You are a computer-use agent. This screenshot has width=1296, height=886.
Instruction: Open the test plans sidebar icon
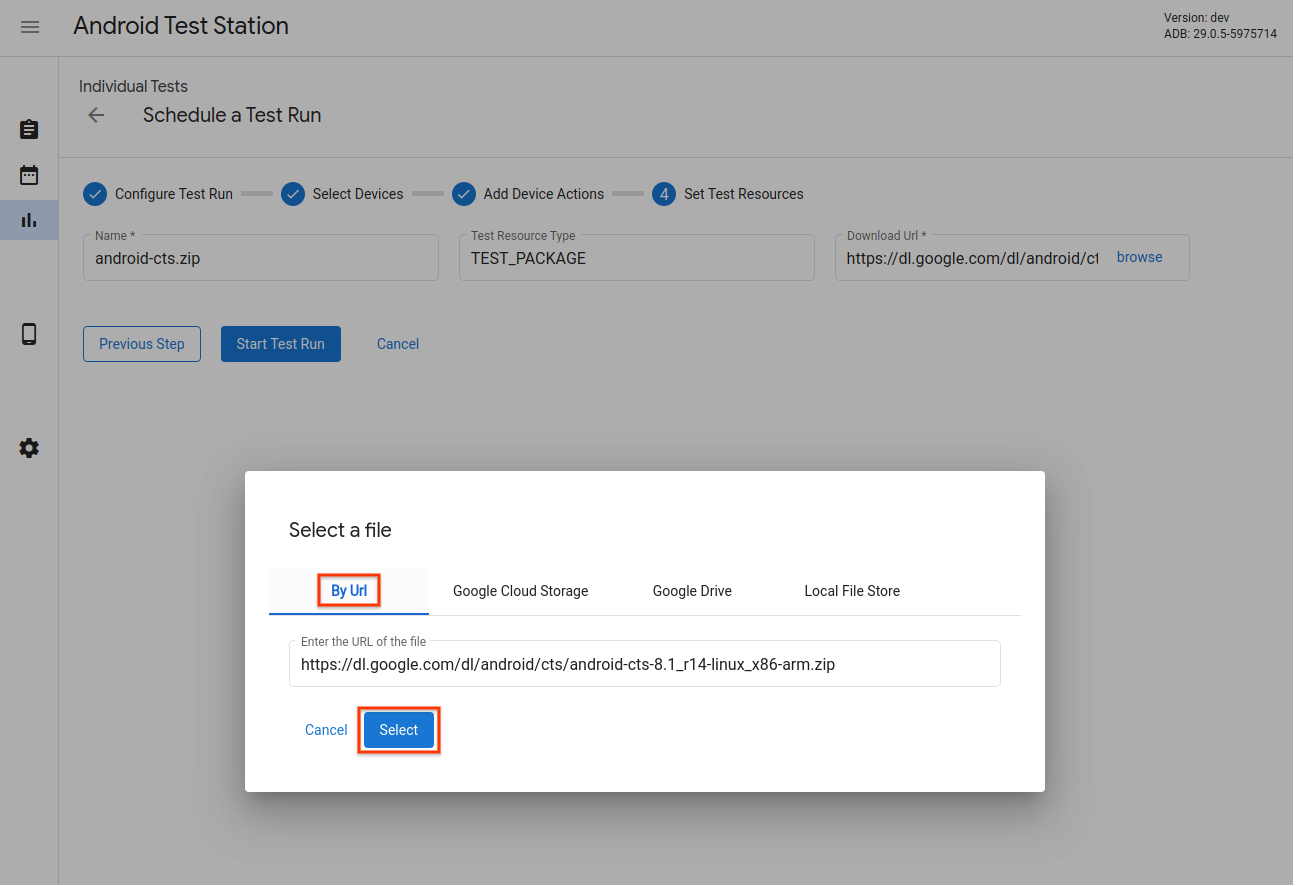pos(29,129)
